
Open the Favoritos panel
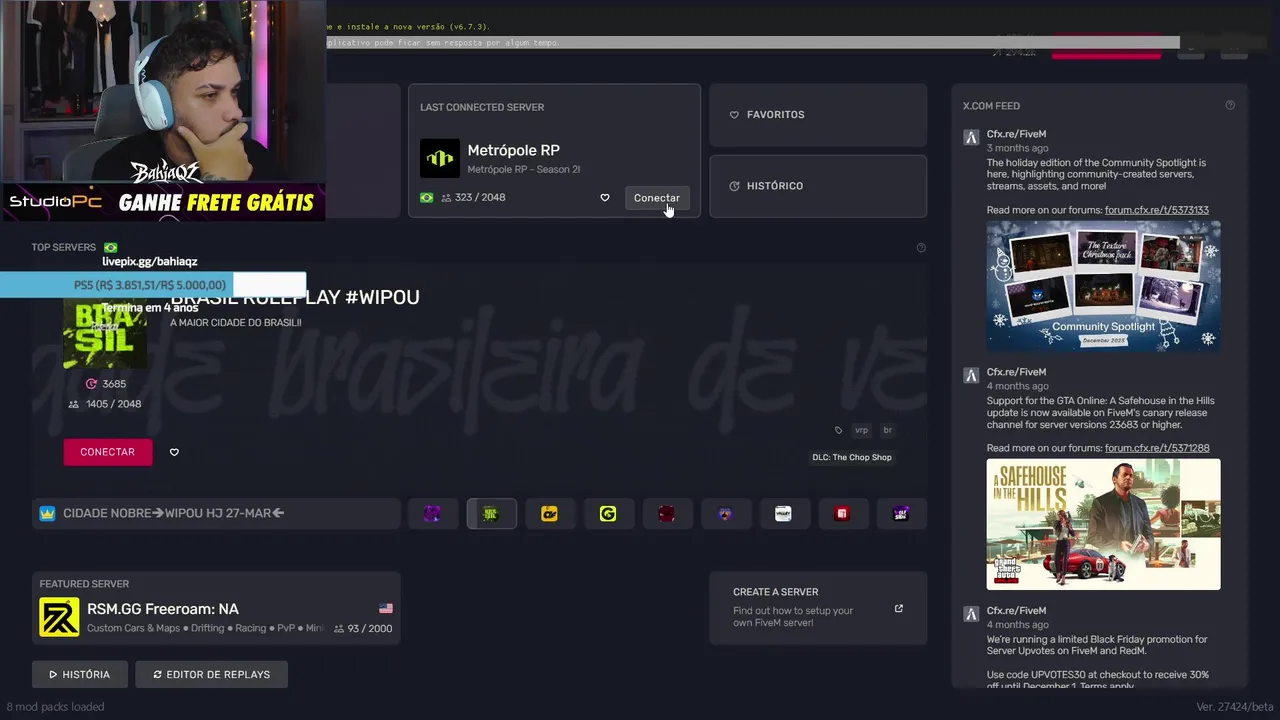pyautogui.click(x=818, y=115)
